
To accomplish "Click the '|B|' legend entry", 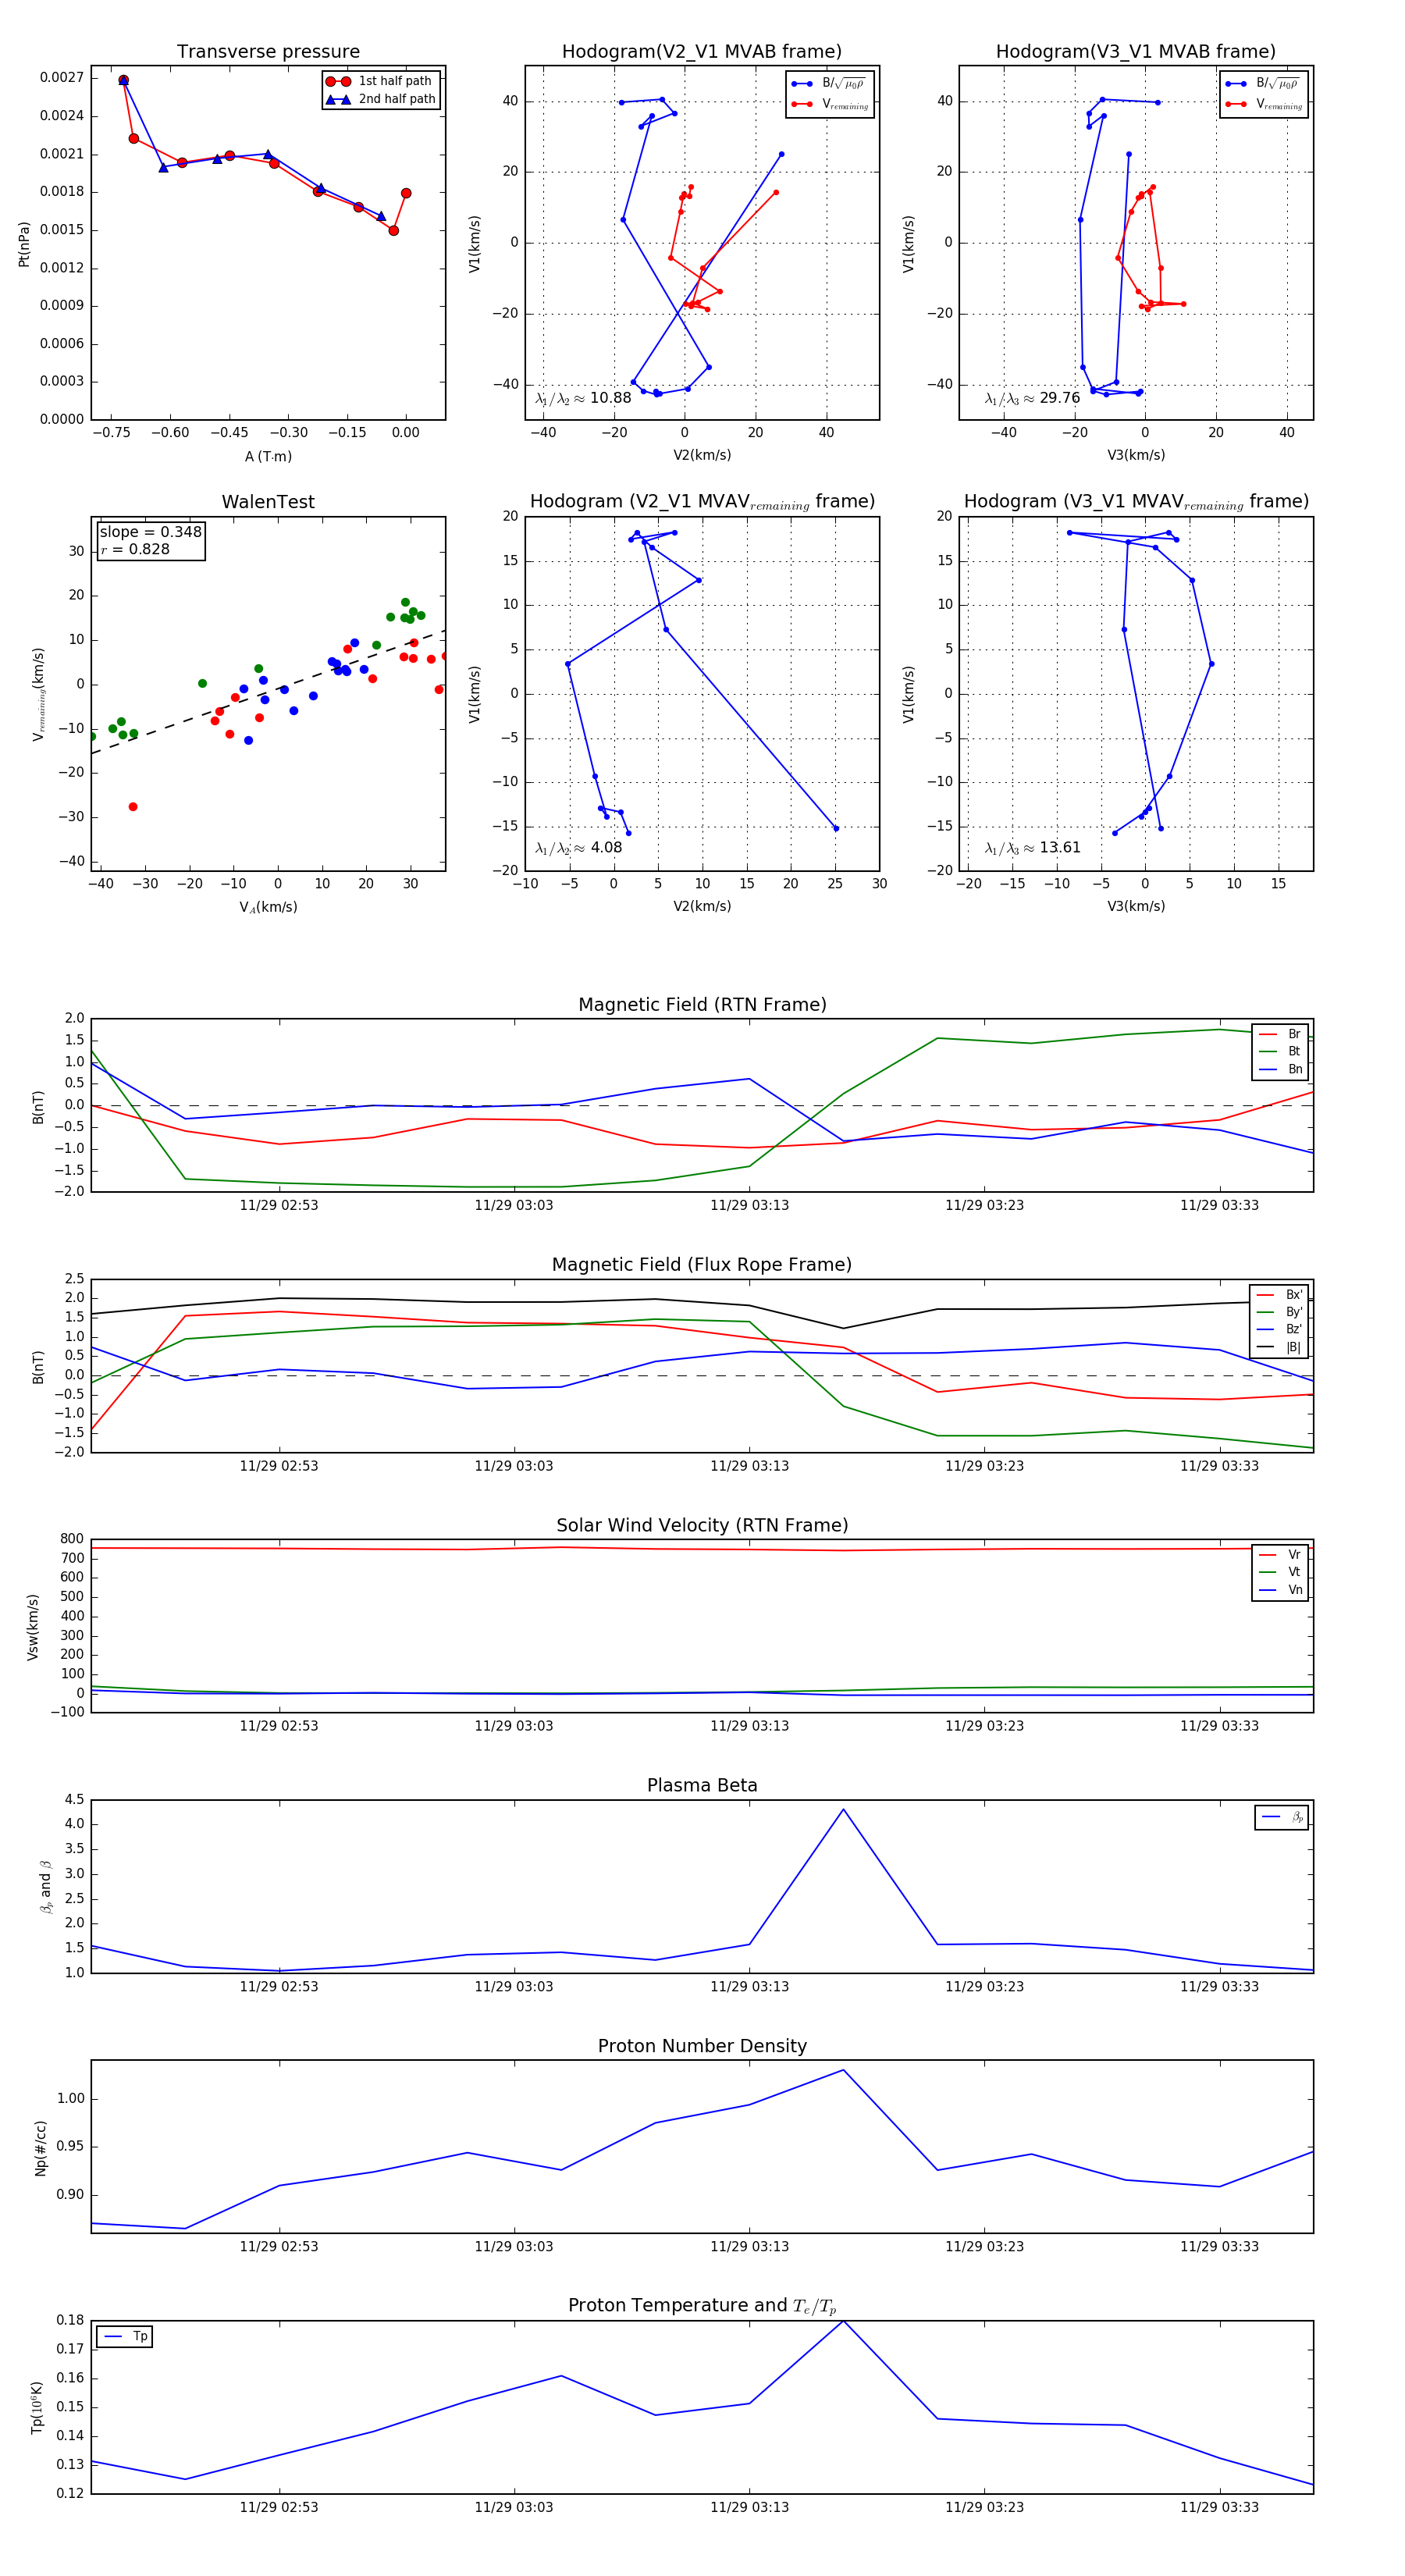I will pyautogui.click(x=1279, y=1347).
